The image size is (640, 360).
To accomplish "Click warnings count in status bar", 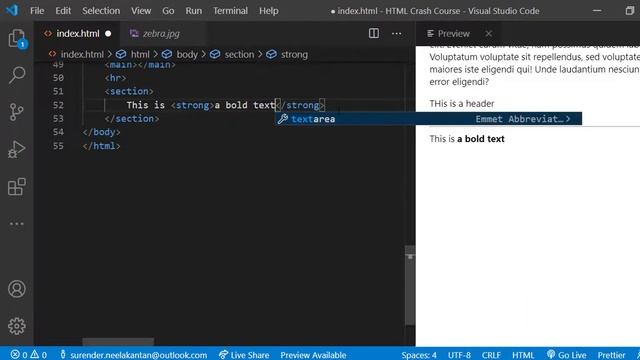I will tap(38, 355).
